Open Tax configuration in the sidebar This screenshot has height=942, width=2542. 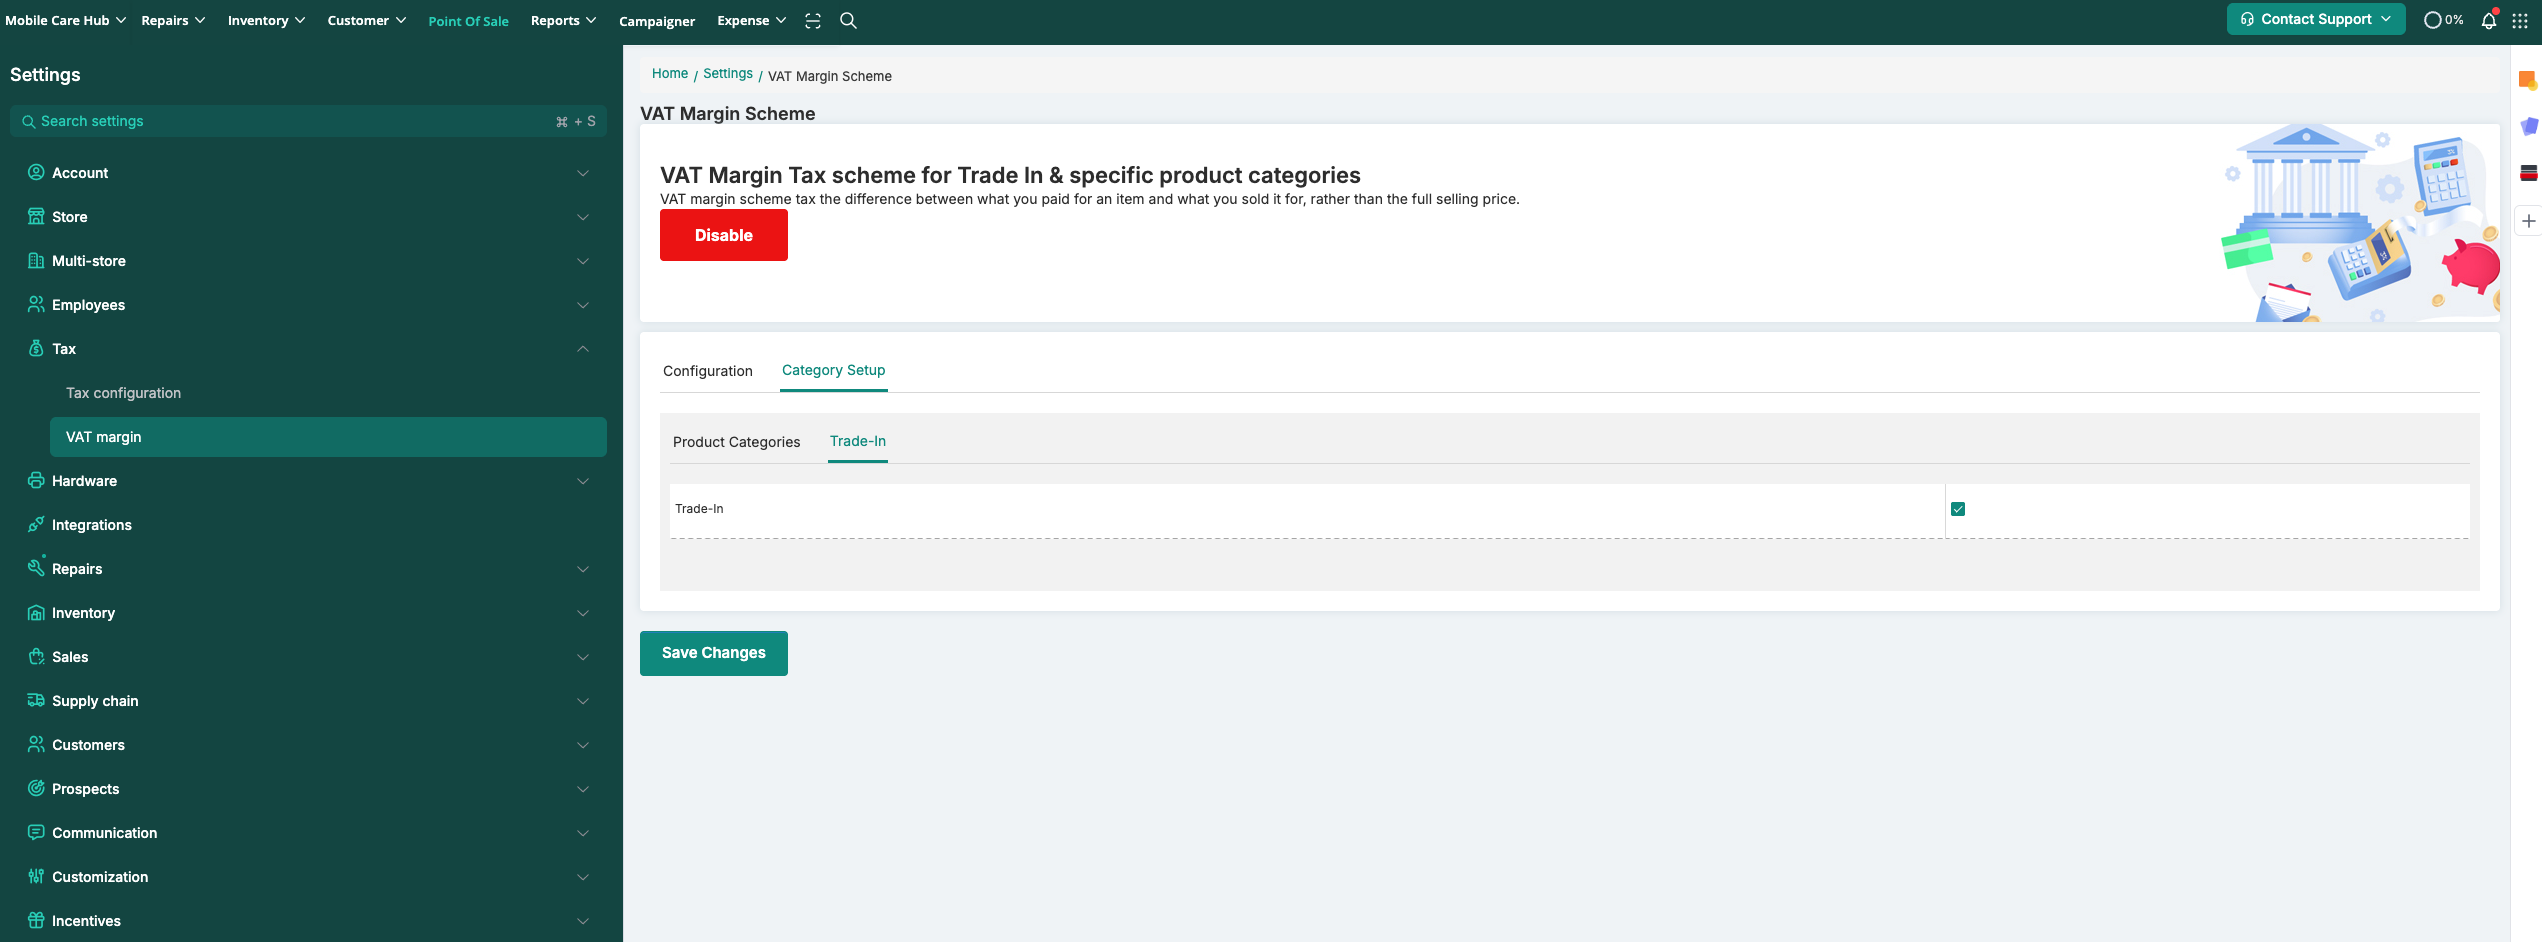click(x=123, y=393)
